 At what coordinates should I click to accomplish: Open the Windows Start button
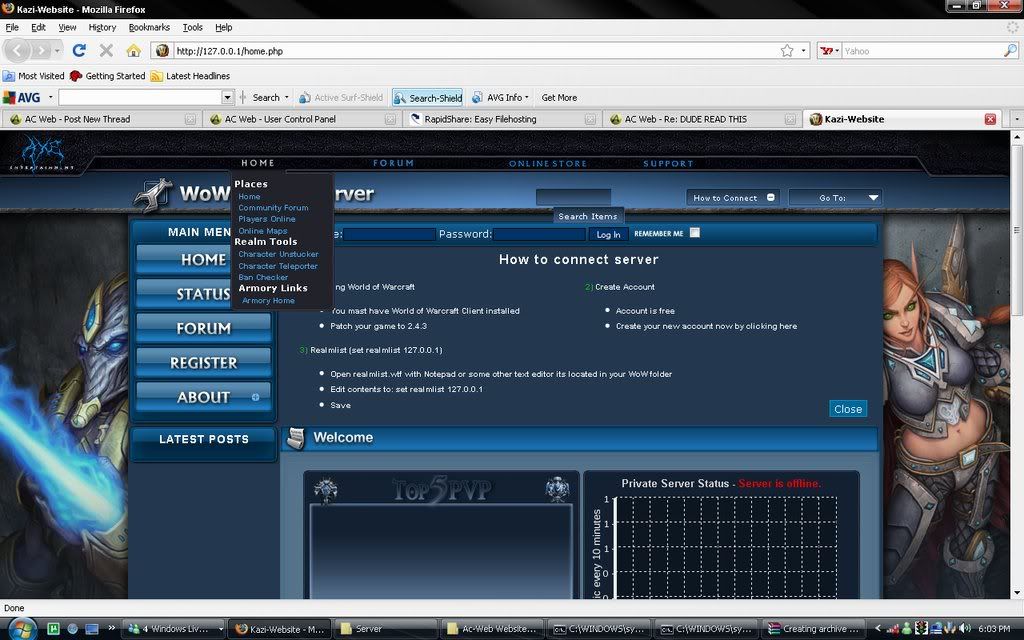22,628
